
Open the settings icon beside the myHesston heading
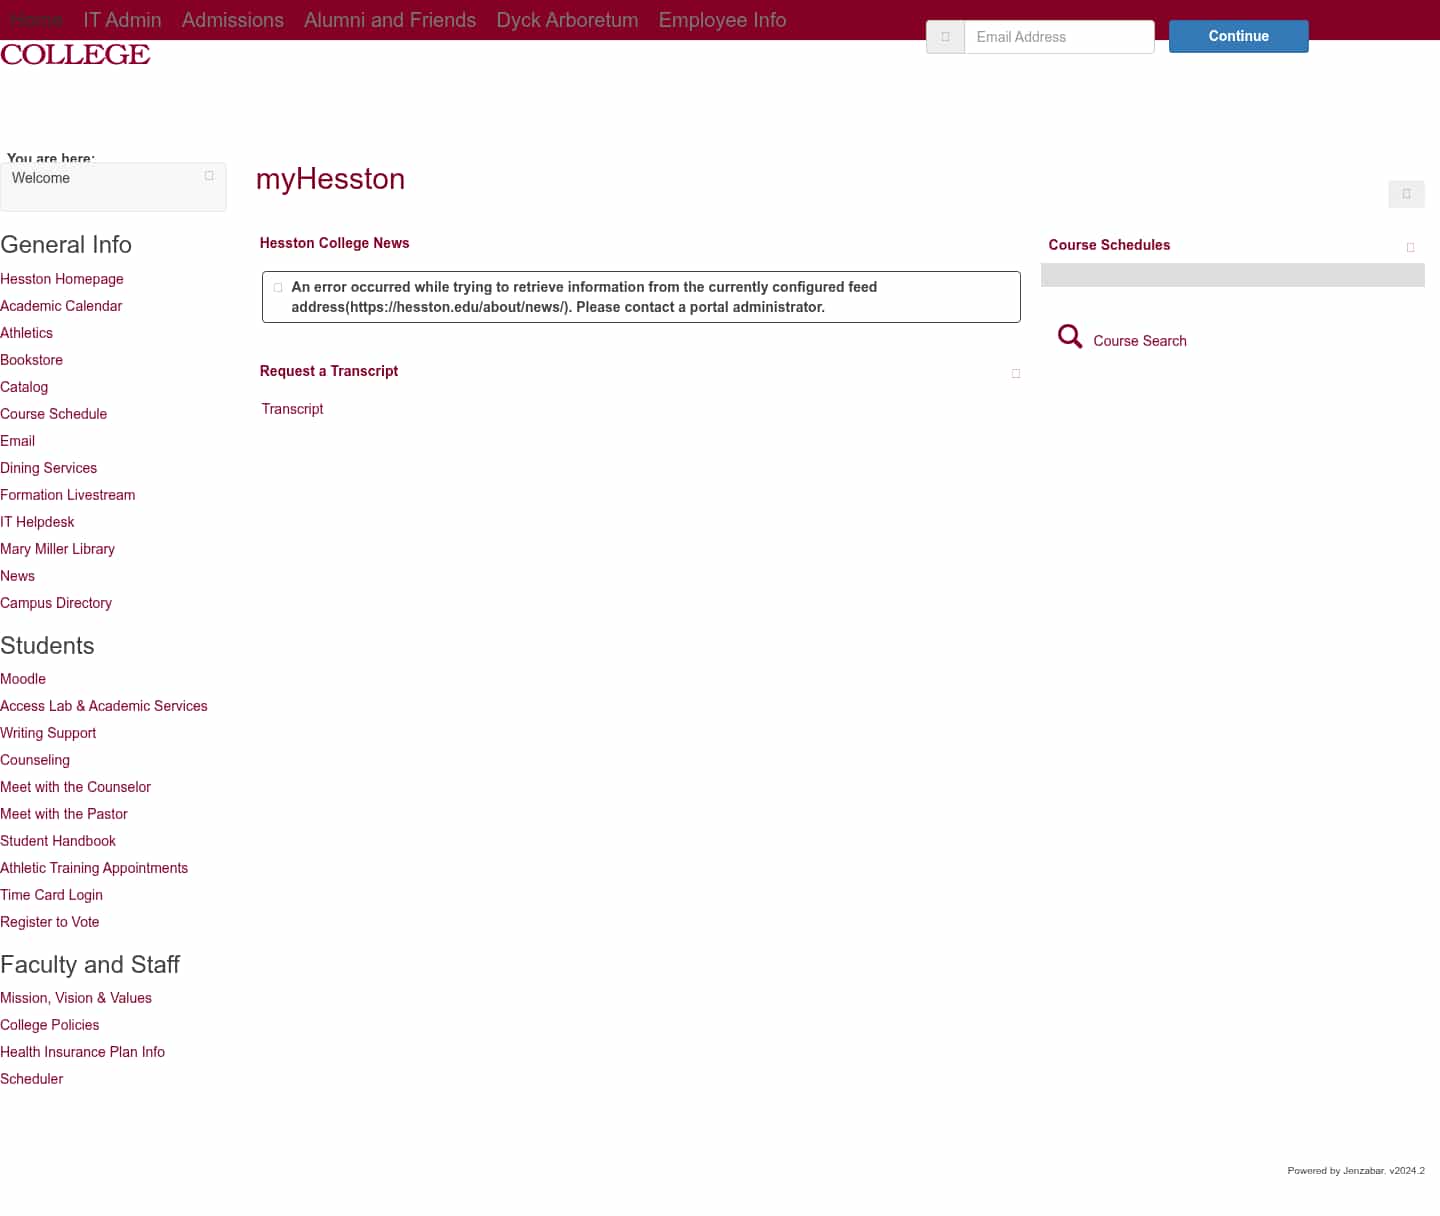point(1406,194)
